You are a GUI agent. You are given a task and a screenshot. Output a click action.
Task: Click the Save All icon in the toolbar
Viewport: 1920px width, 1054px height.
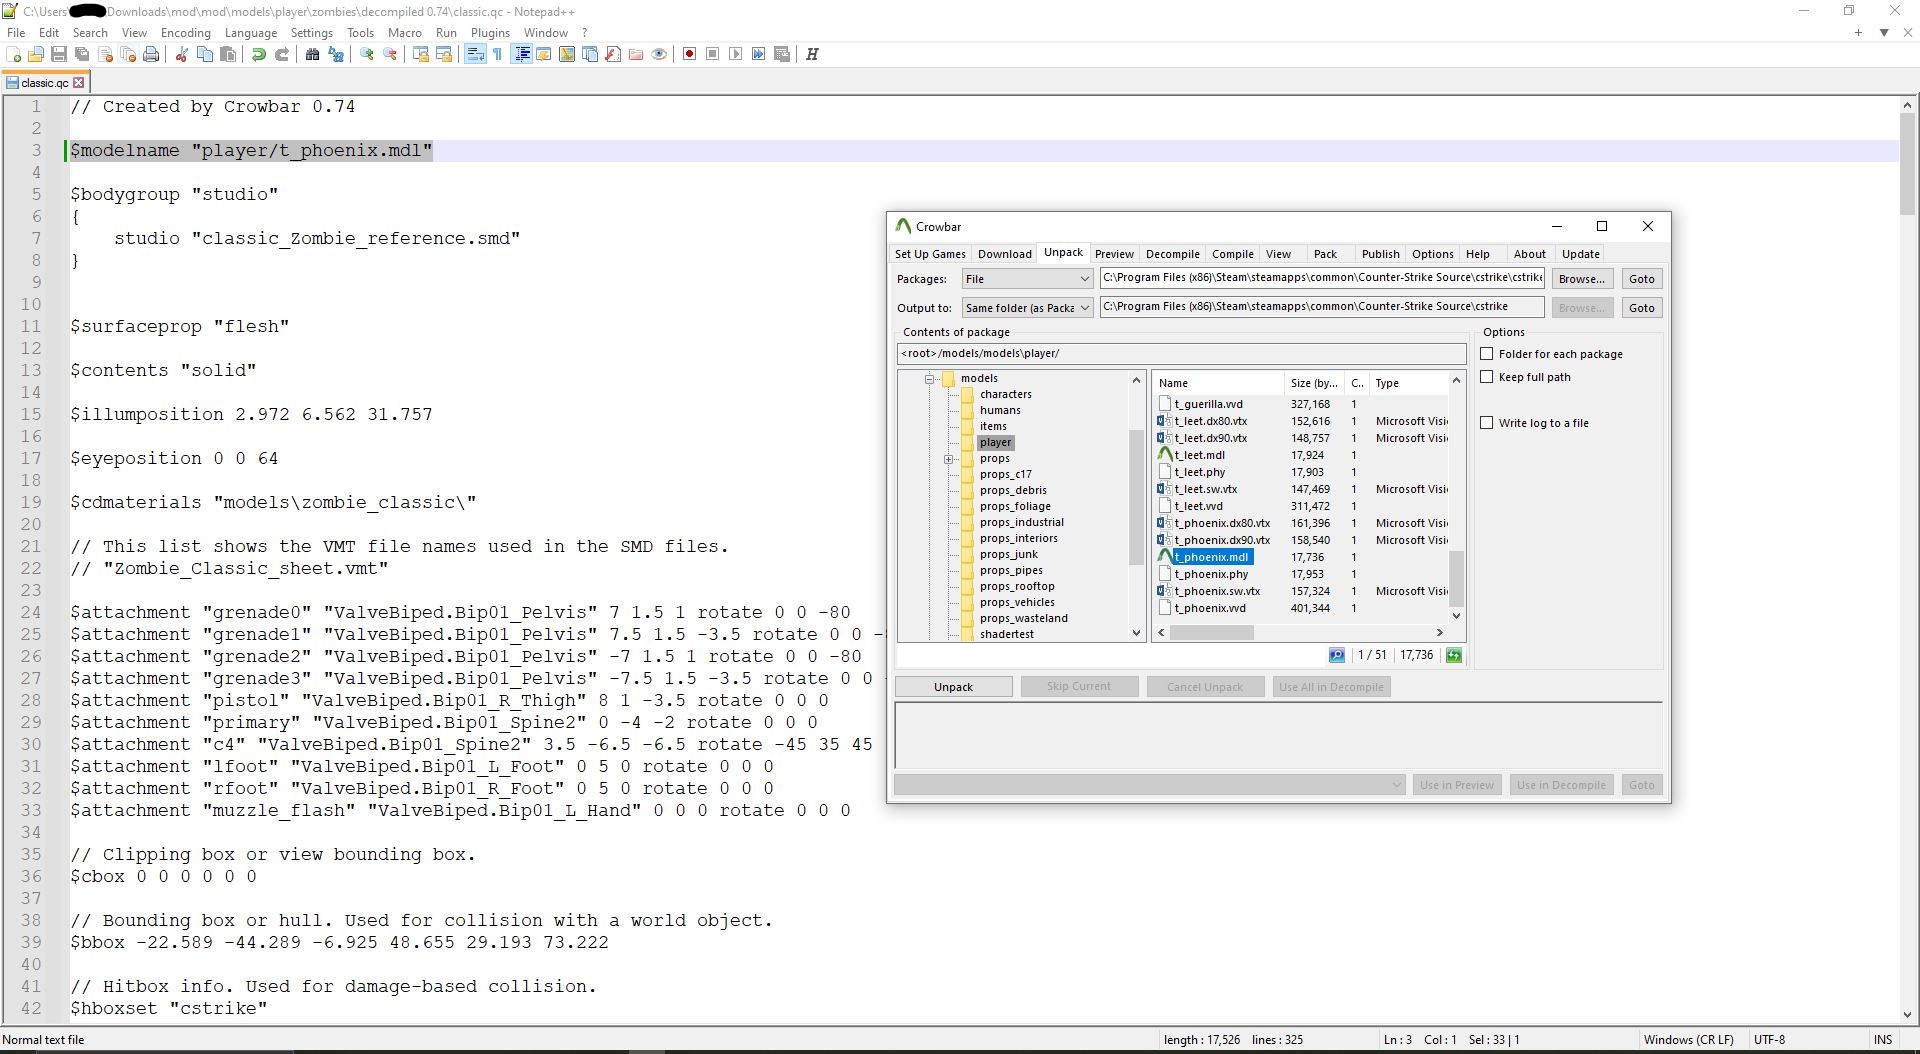pos(82,54)
